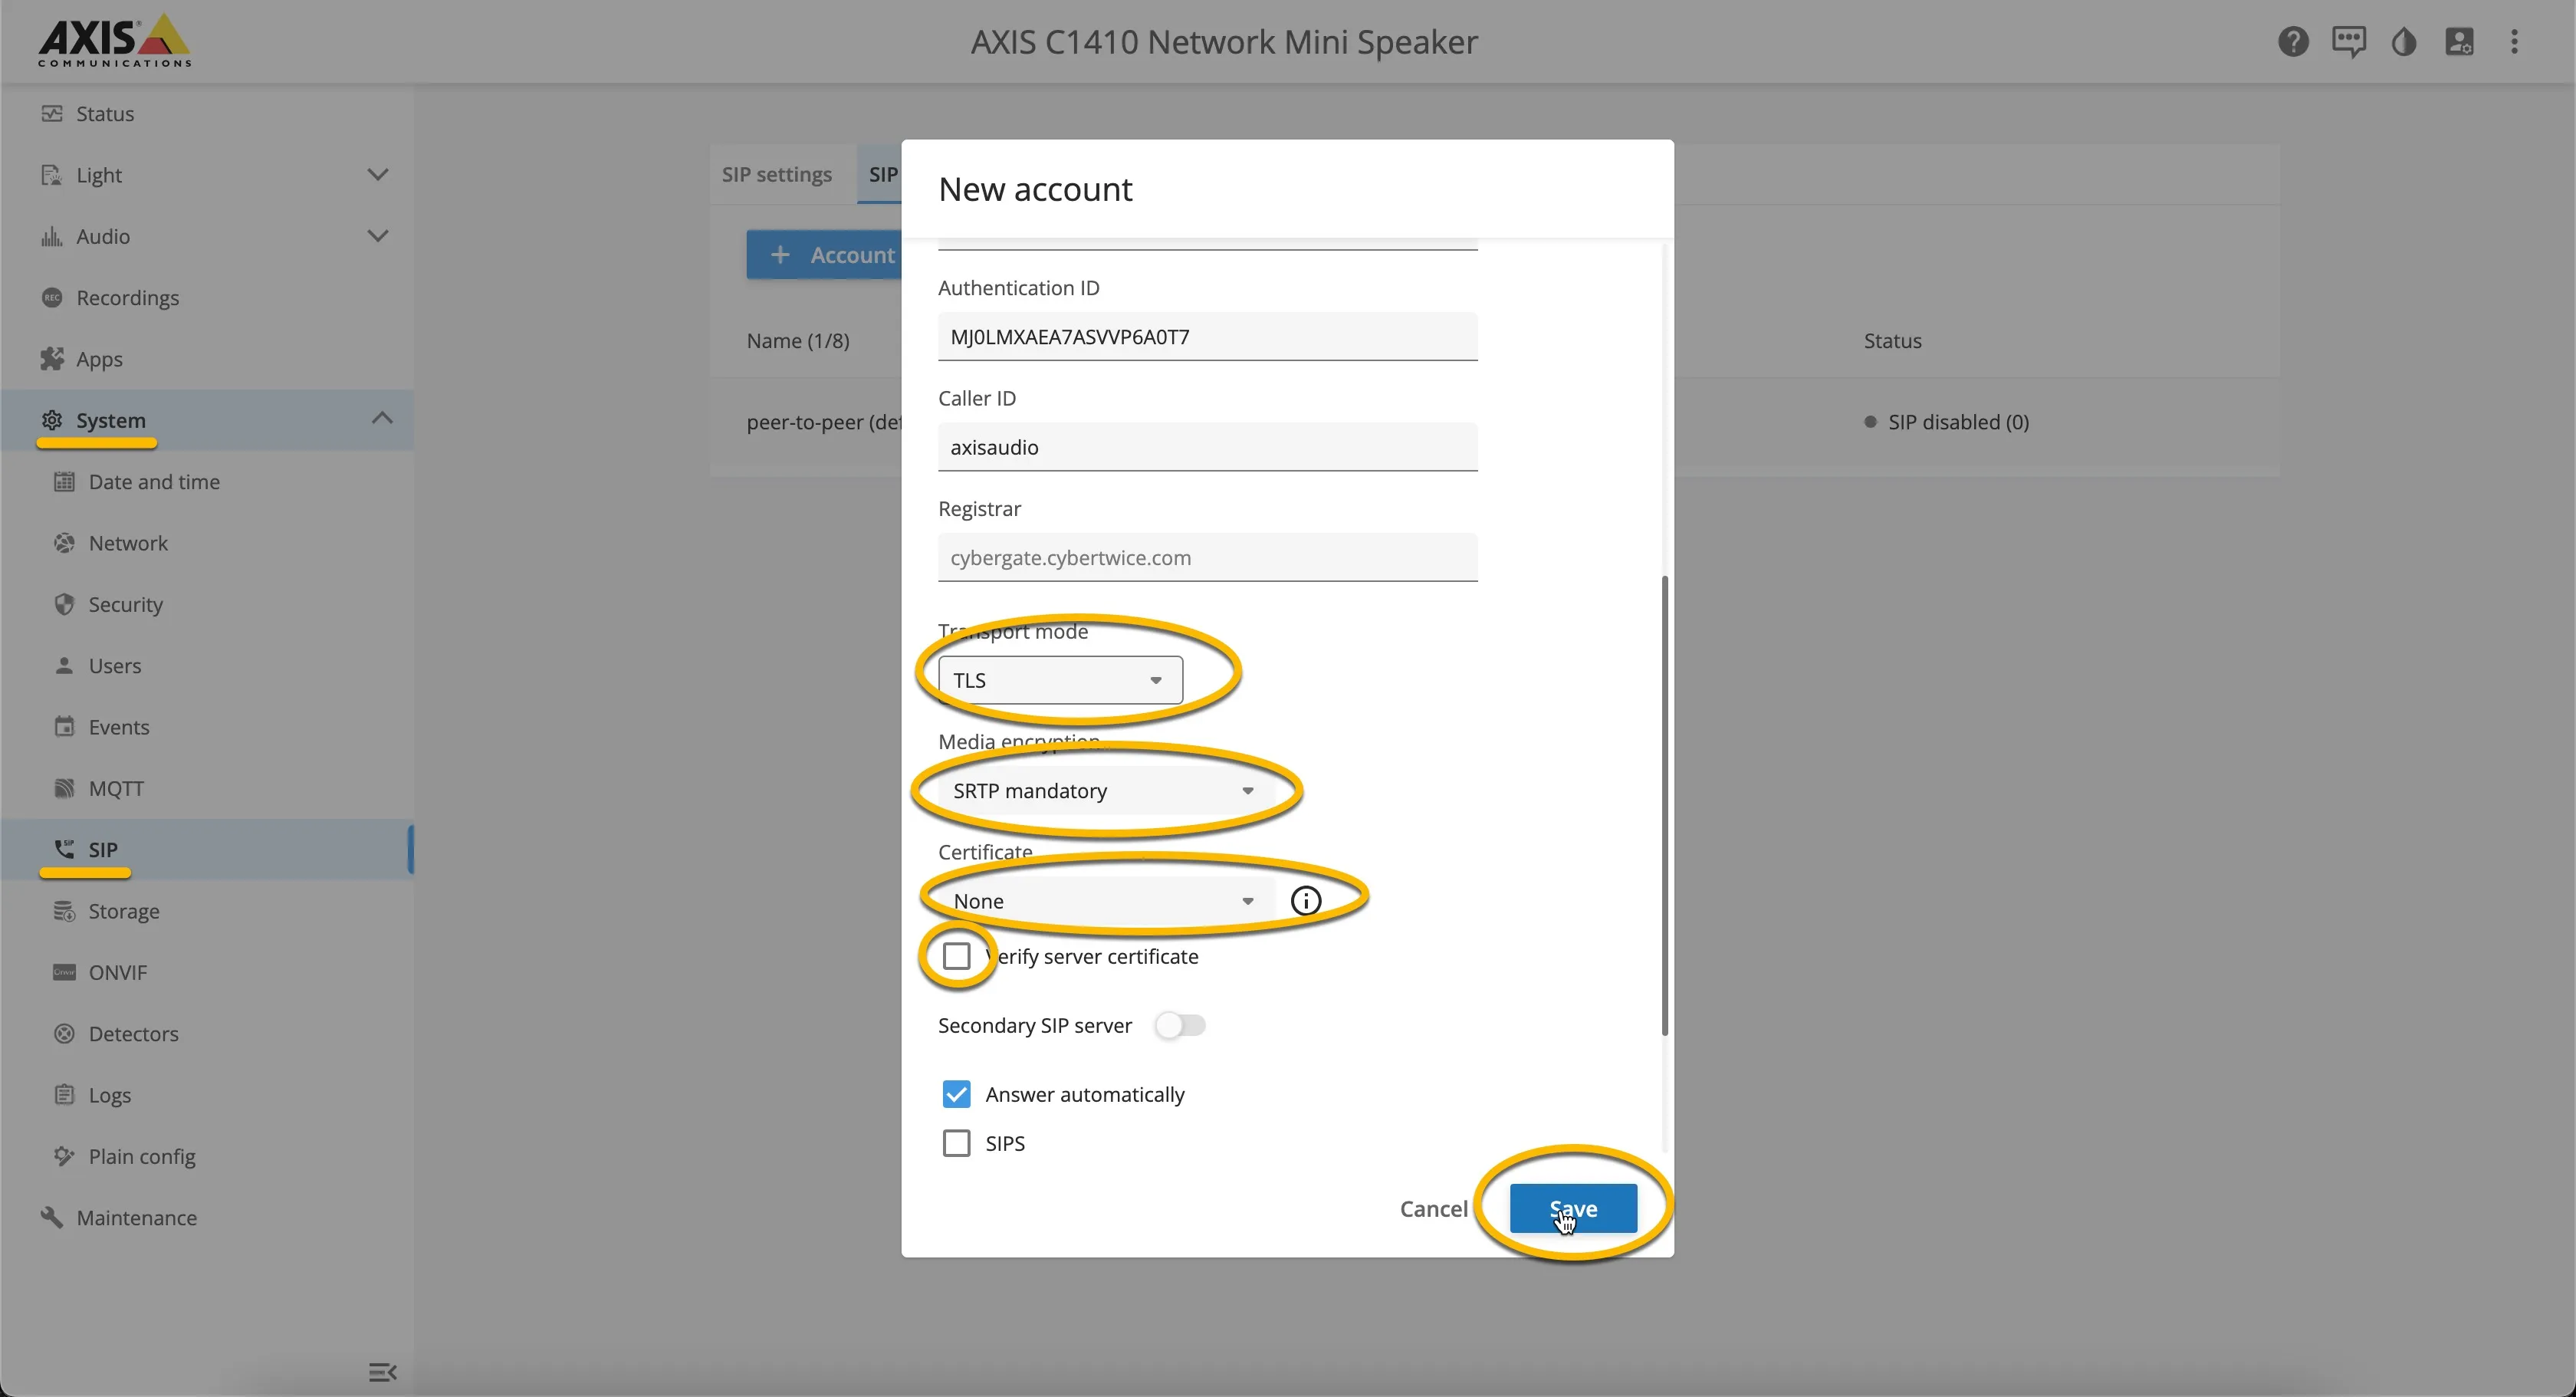Screen dimensions: 2576x1397
Task: Open Network menu item
Action: click(207, 543)
